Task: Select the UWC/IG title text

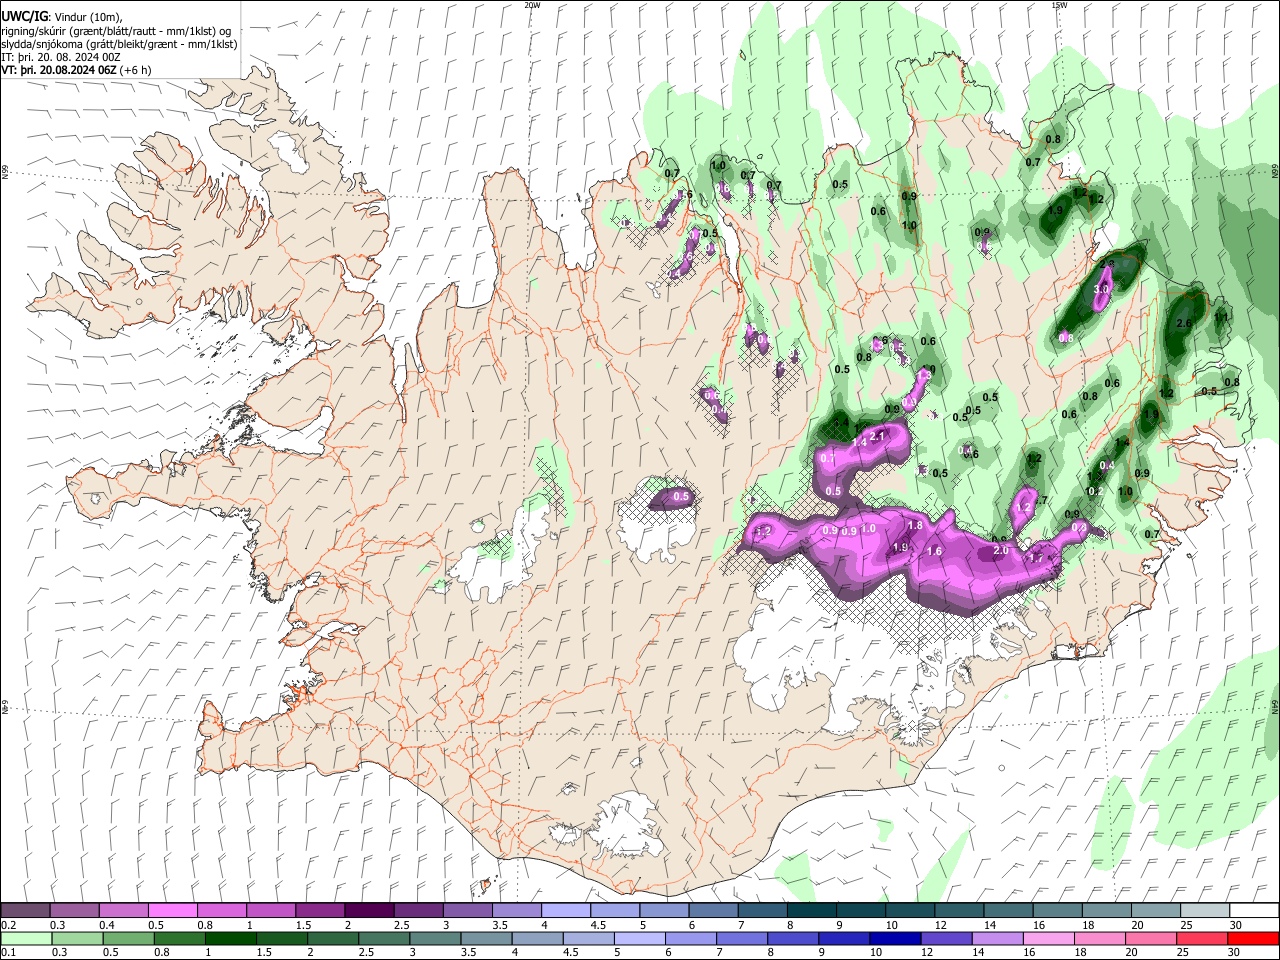Action: click(x=24, y=16)
